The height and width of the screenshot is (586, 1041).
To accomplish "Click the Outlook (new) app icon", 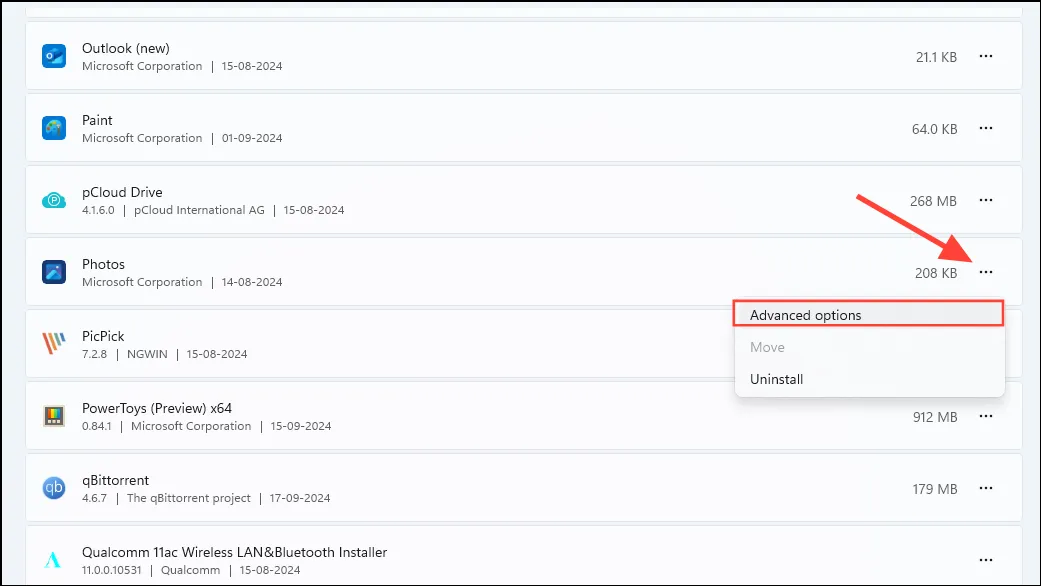I will coord(54,56).
